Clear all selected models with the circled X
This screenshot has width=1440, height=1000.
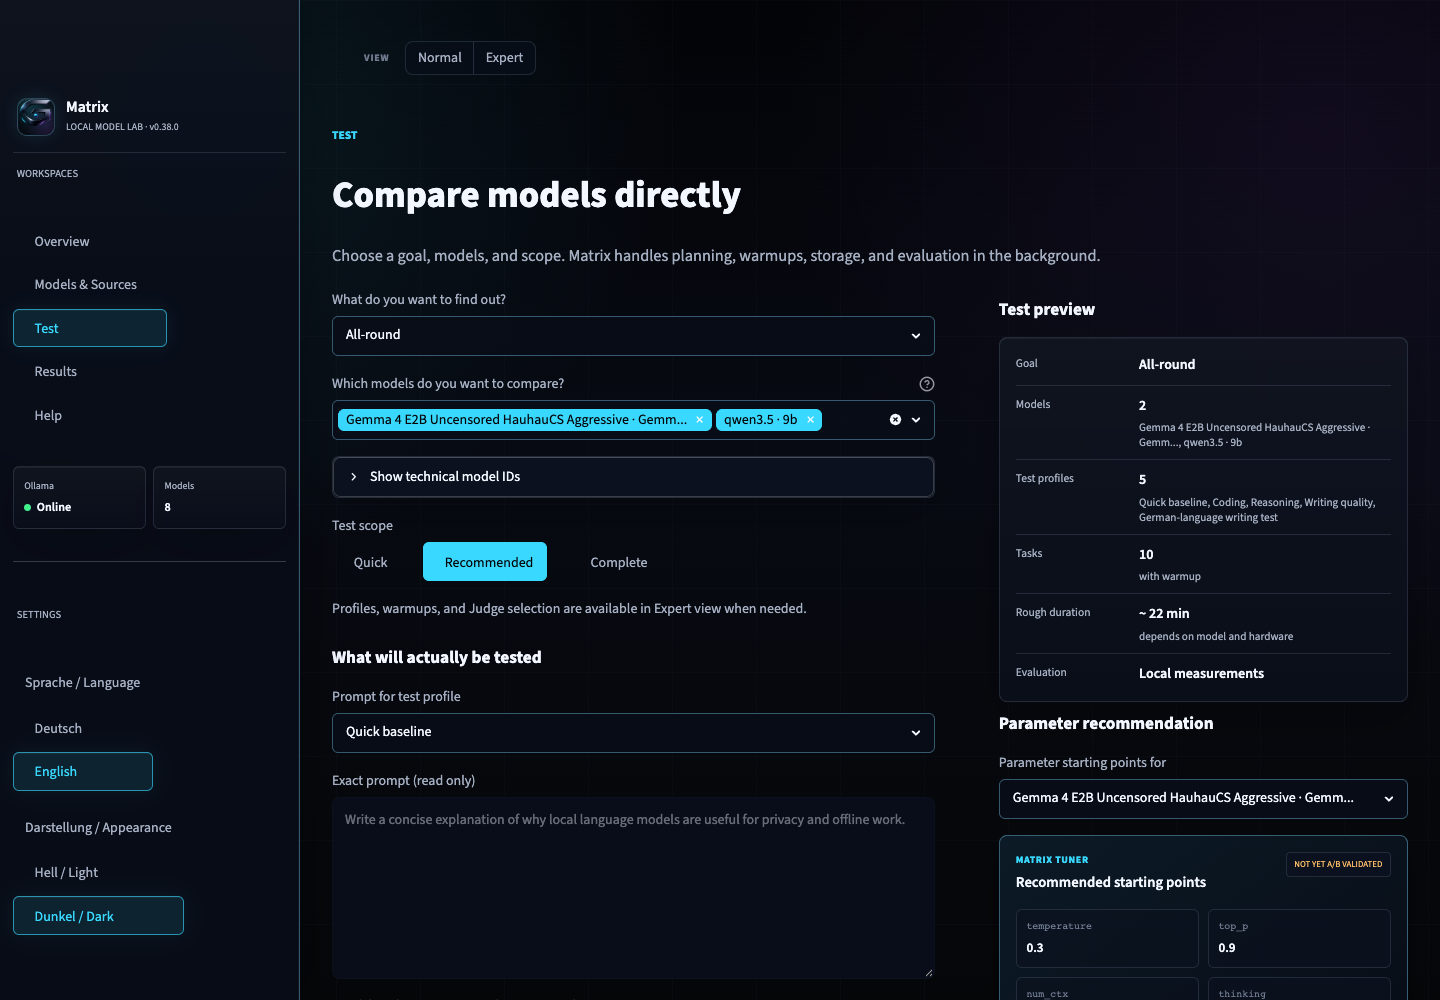[x=895, y=420]
